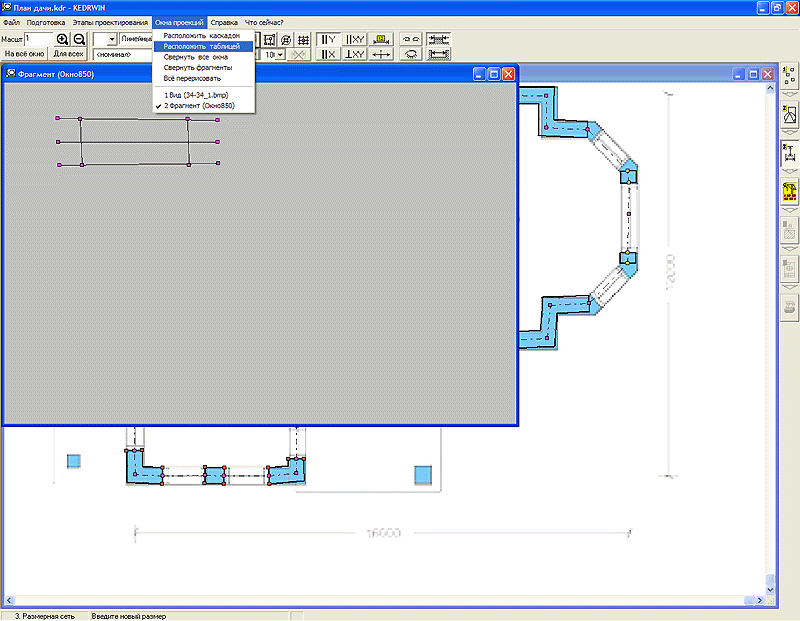
Task: Click status text Введите новый размер
Action: [129, 616]
